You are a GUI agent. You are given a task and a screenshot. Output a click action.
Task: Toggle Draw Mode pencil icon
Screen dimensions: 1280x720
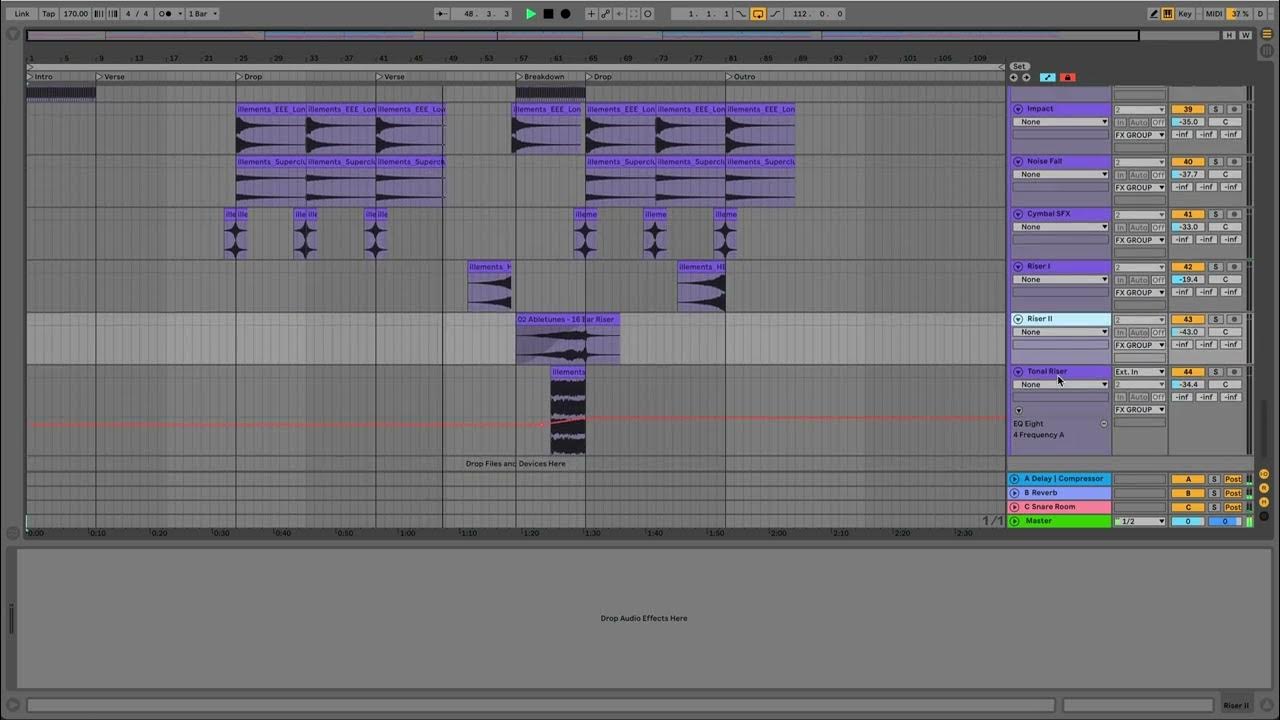click(1153, 14)
